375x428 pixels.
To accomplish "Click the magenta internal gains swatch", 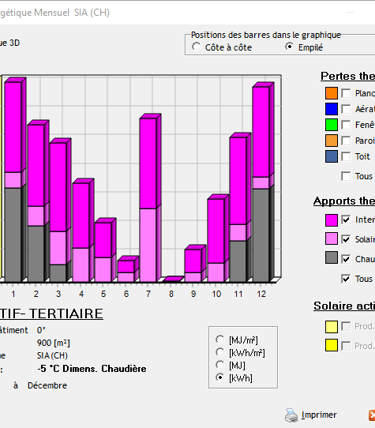I will (331, 220).
